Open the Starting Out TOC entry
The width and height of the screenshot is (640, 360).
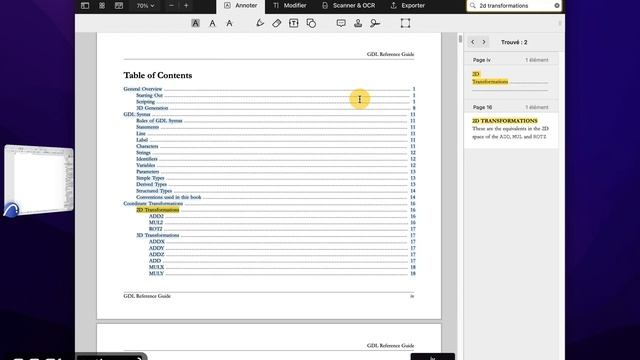pos(149,95)
